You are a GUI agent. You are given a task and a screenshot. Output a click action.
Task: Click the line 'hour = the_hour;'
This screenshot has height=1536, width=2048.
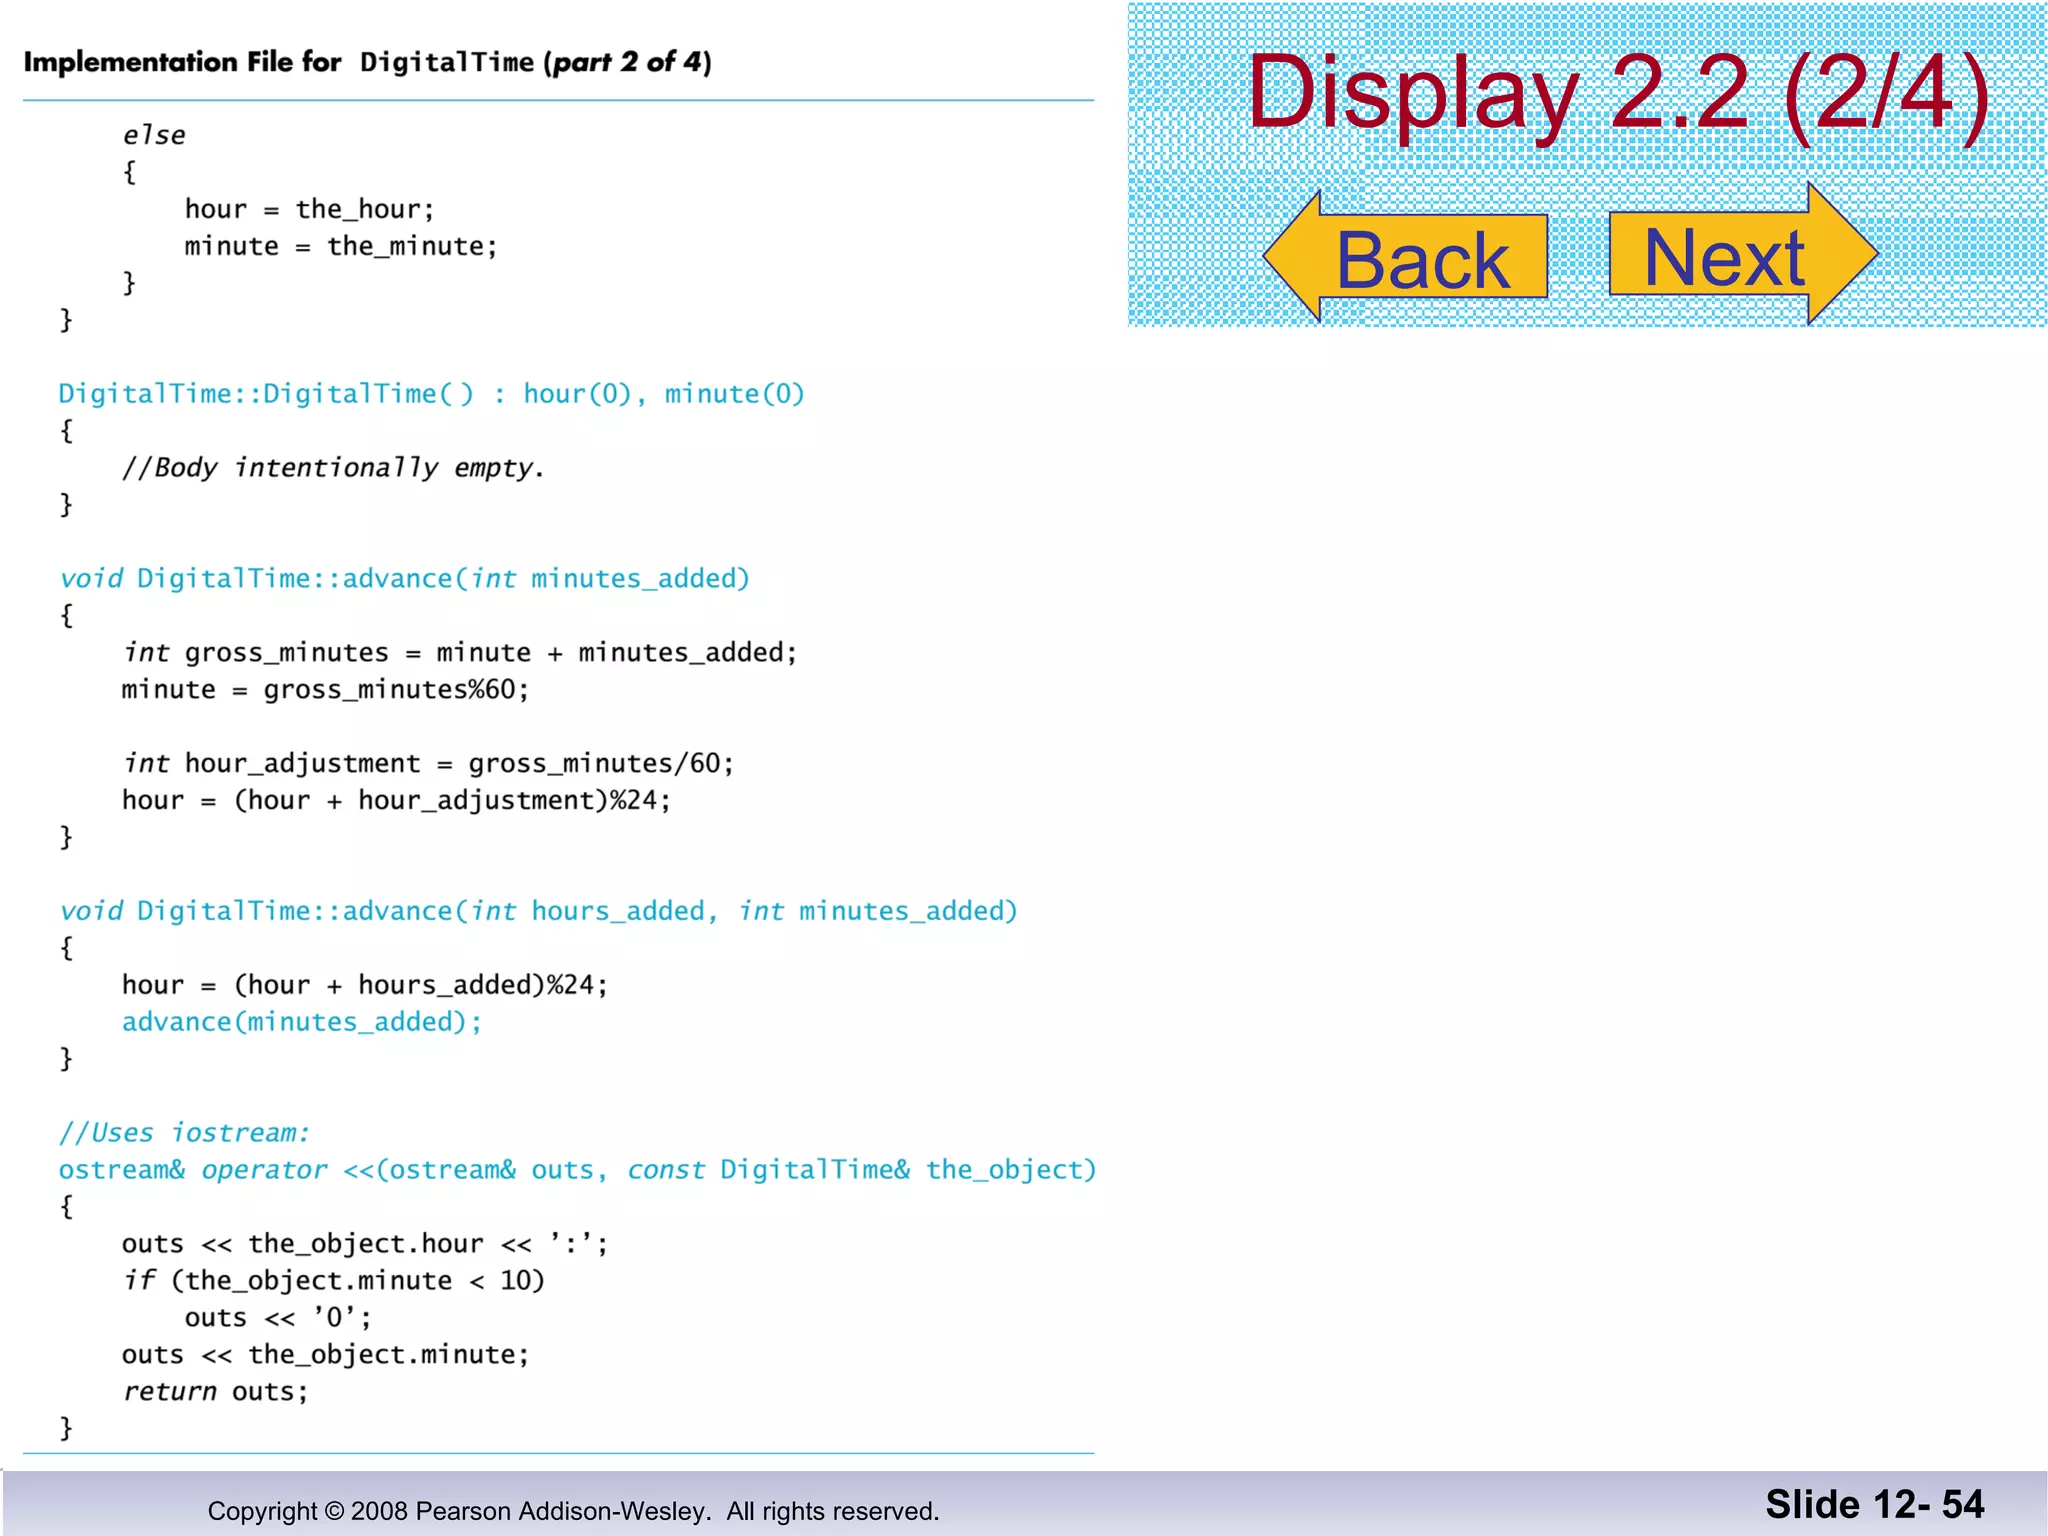tap(309, 209)
